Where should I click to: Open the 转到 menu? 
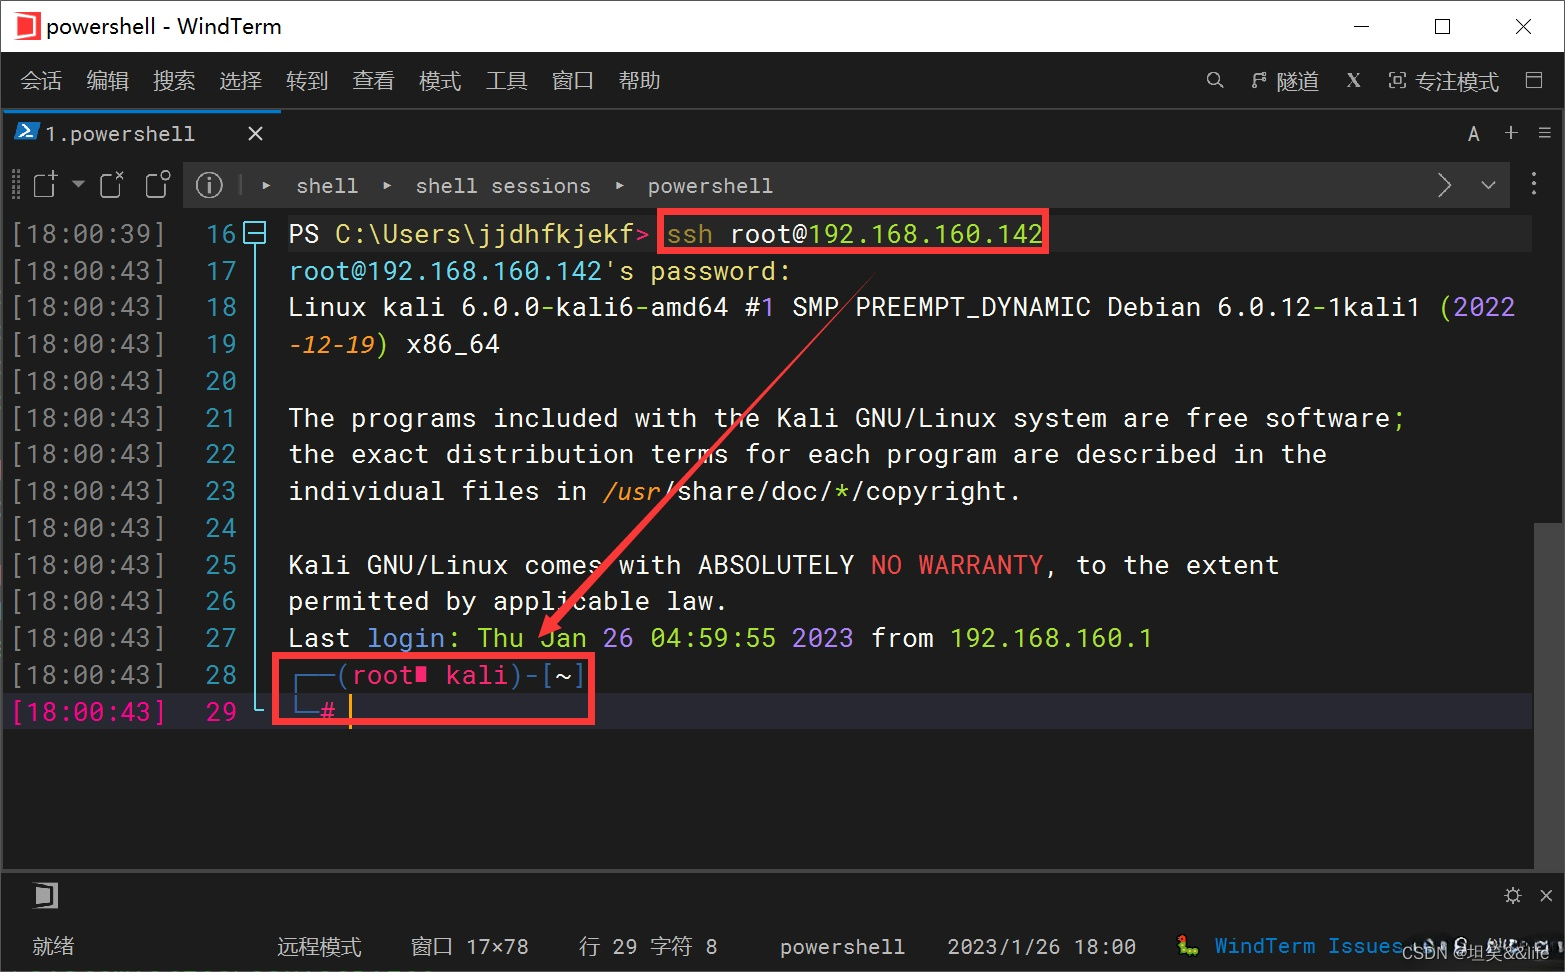point(307,81)
